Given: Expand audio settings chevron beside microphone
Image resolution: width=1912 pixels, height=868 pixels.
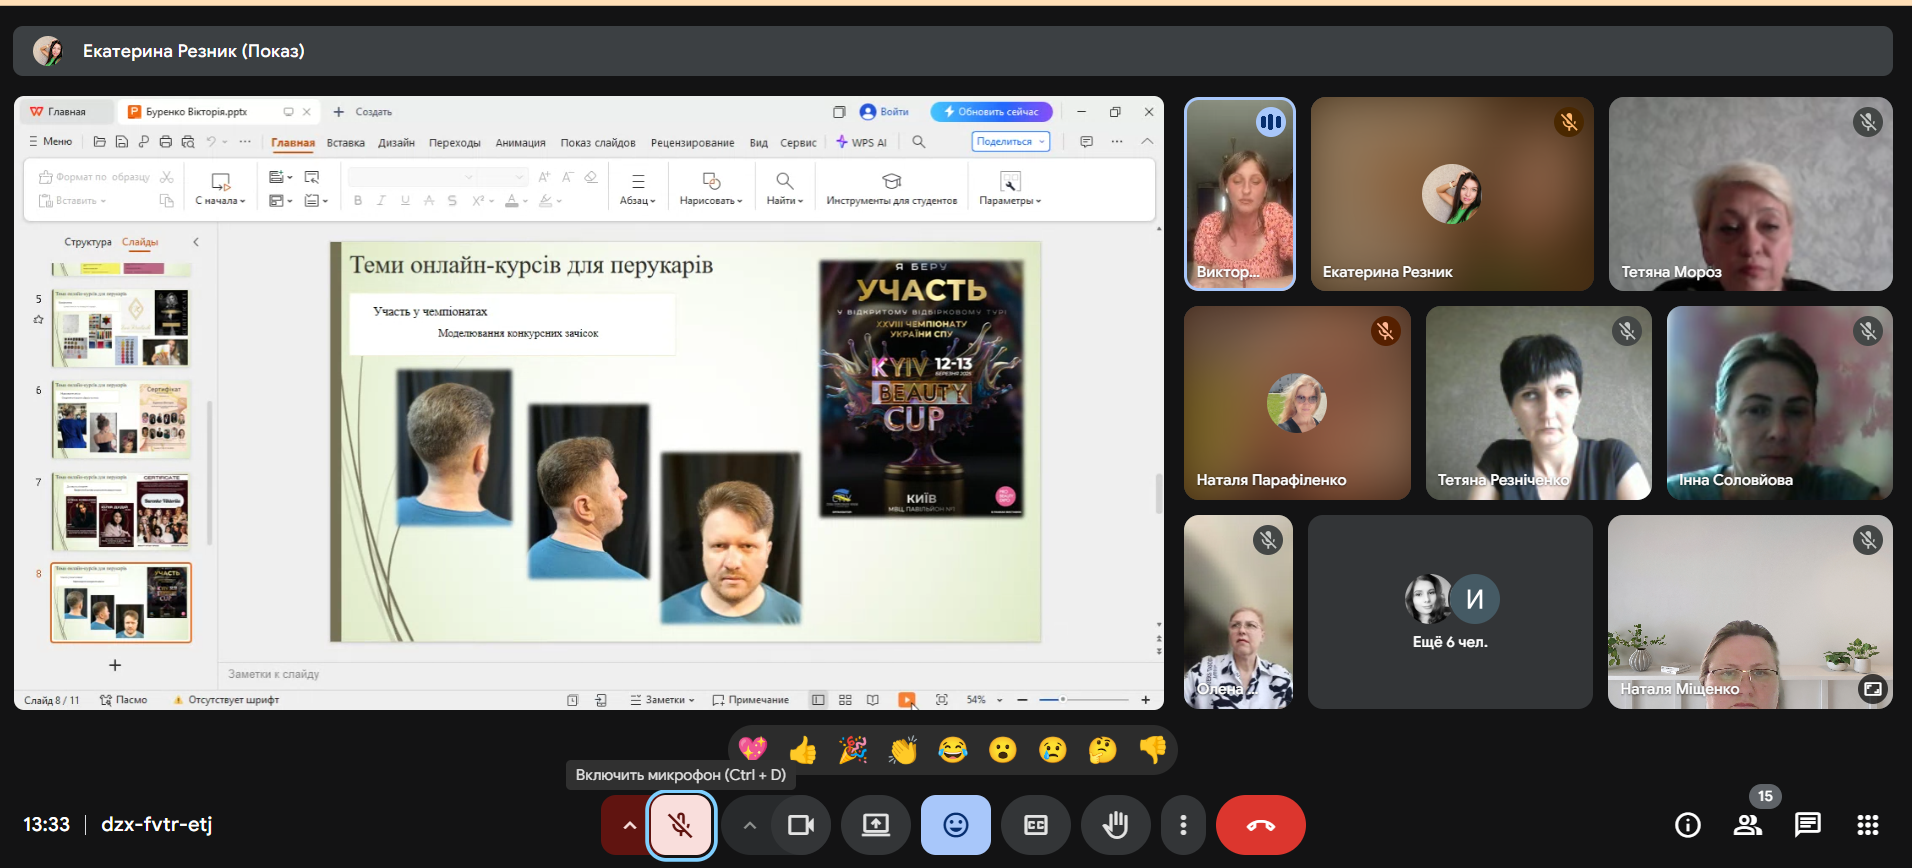Looking at the screenshot, I should [629, 825].
